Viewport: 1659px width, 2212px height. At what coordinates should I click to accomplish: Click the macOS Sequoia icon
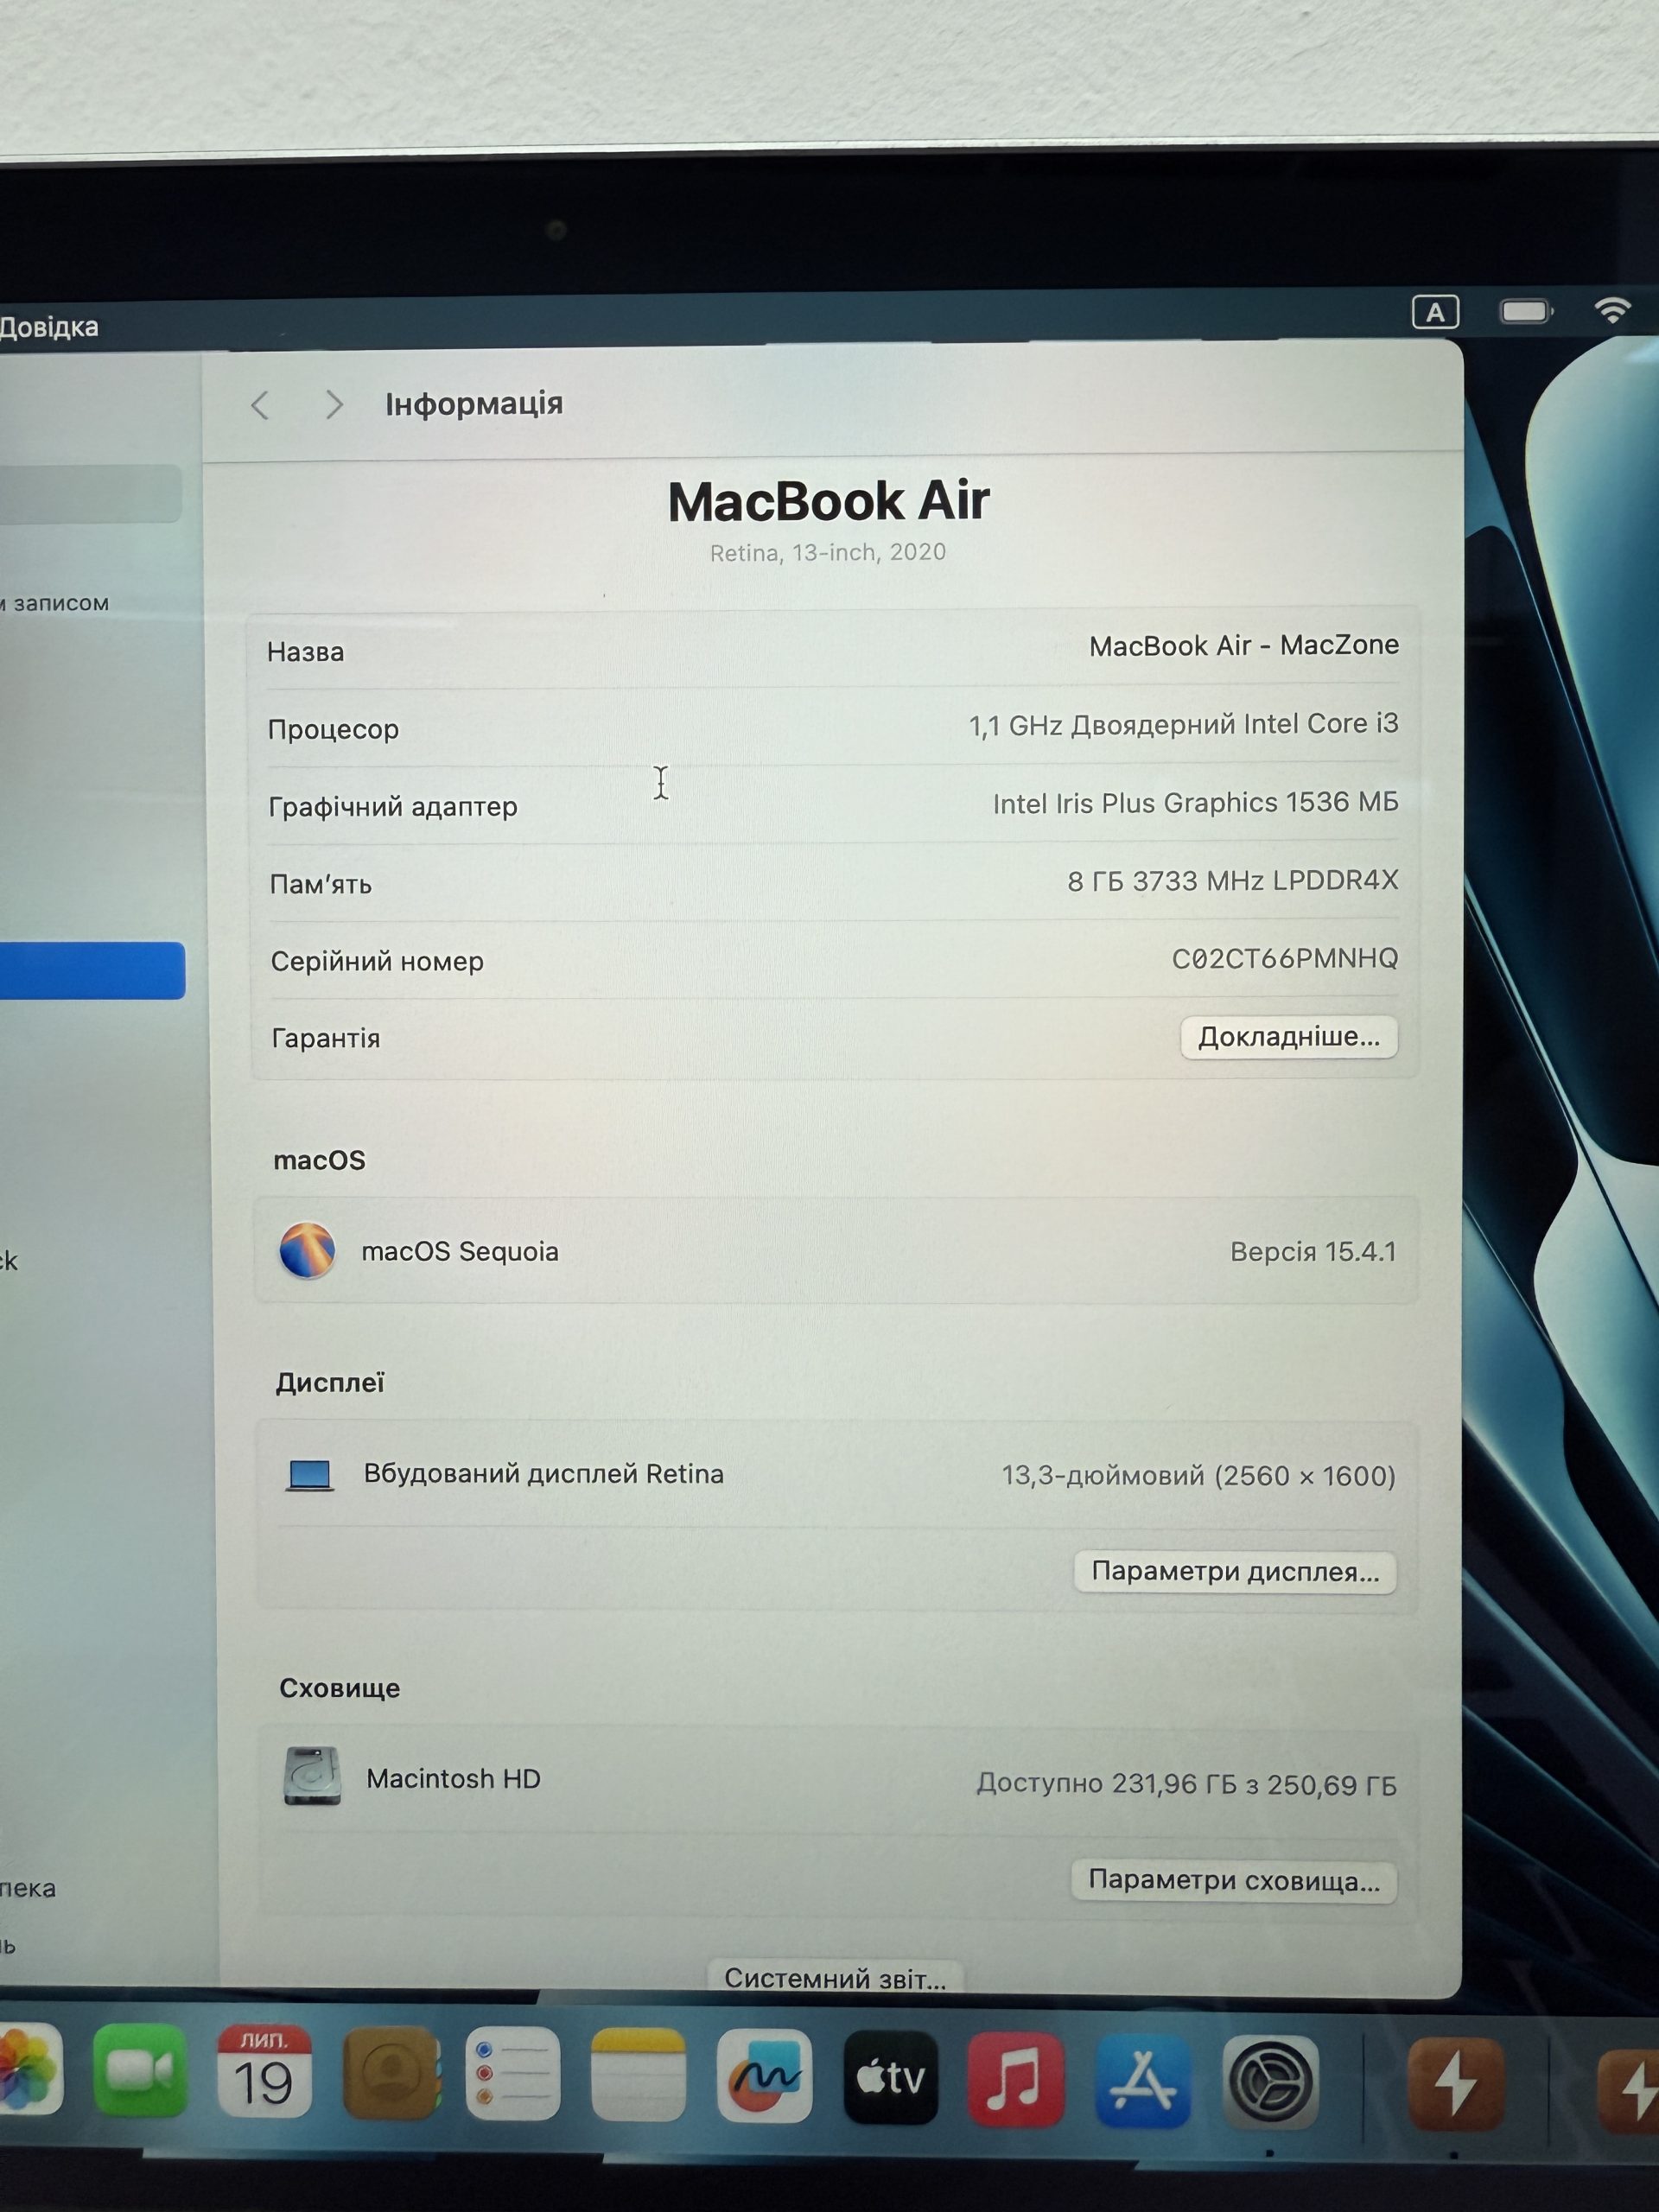(x=307, y=1250)
